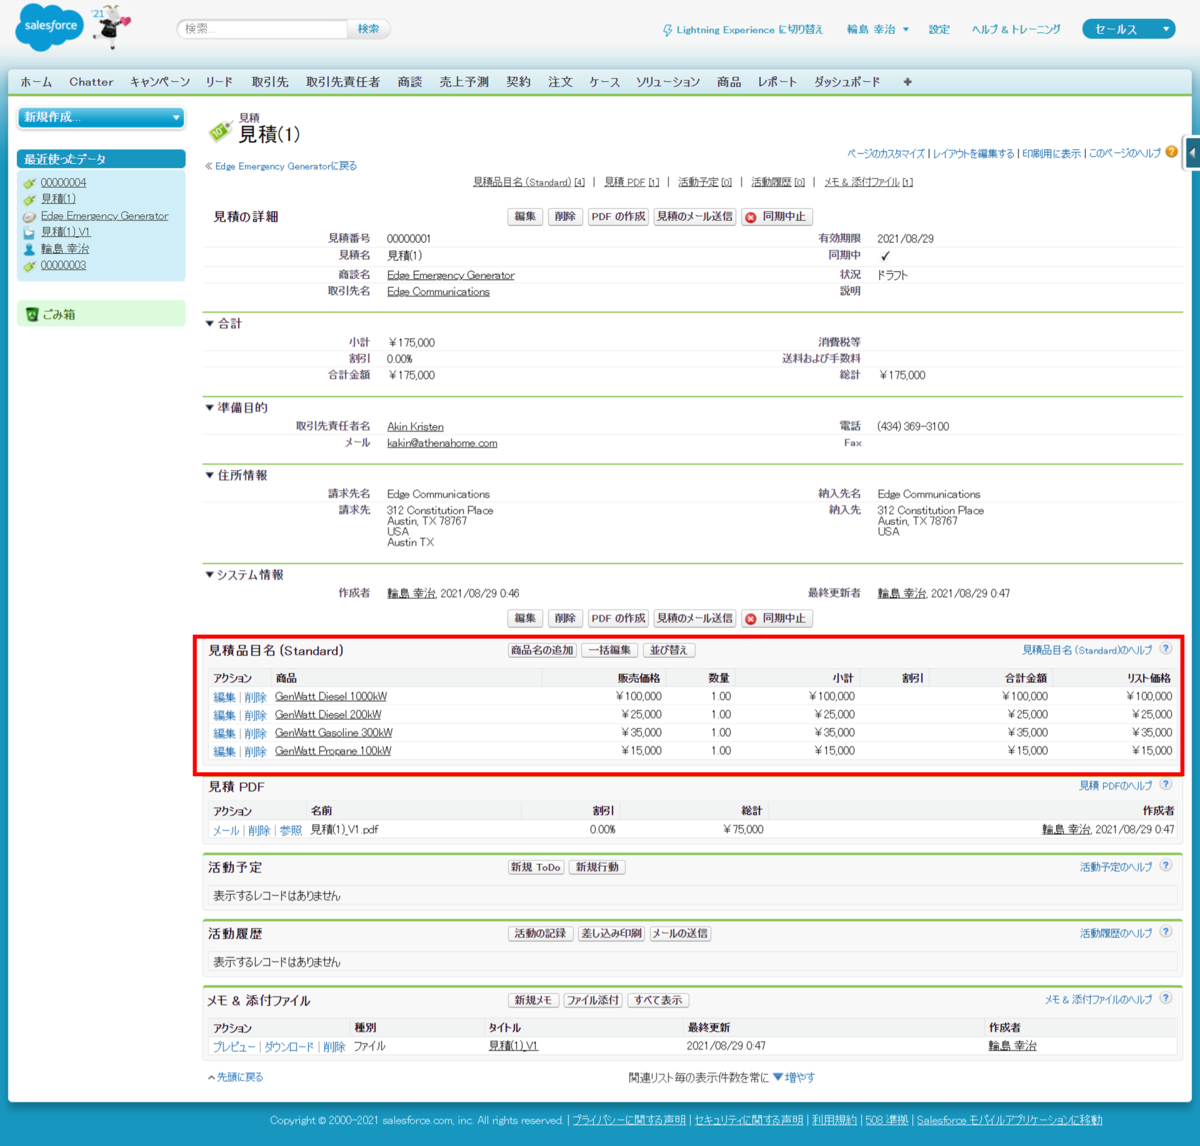Click the 先頭に戻る link
Screen dimensions: 1200x1146
[x=239, y=1077]
